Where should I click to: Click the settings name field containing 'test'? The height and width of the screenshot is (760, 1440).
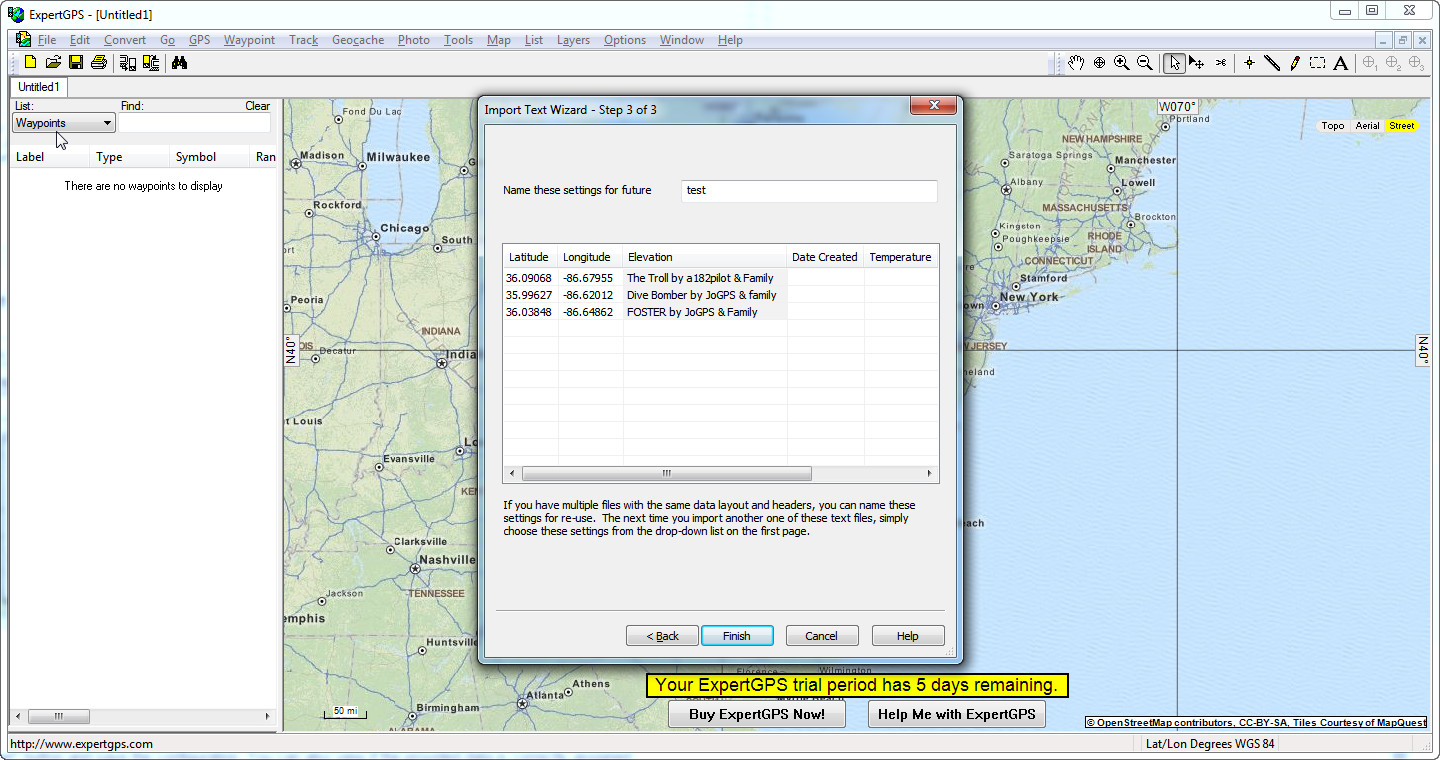(809, 190)
